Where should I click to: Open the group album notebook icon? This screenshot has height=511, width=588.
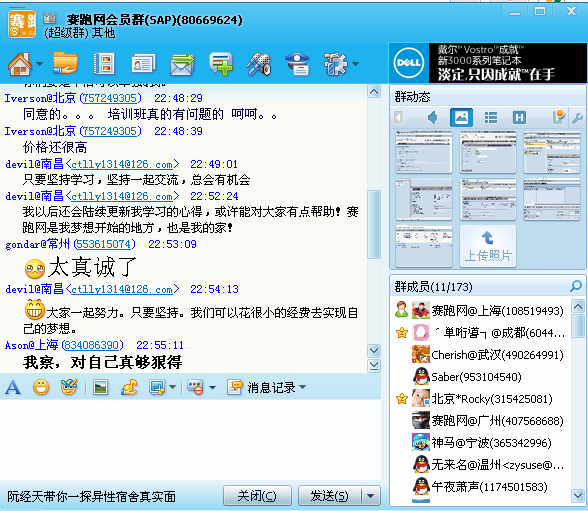coord(104,63)
